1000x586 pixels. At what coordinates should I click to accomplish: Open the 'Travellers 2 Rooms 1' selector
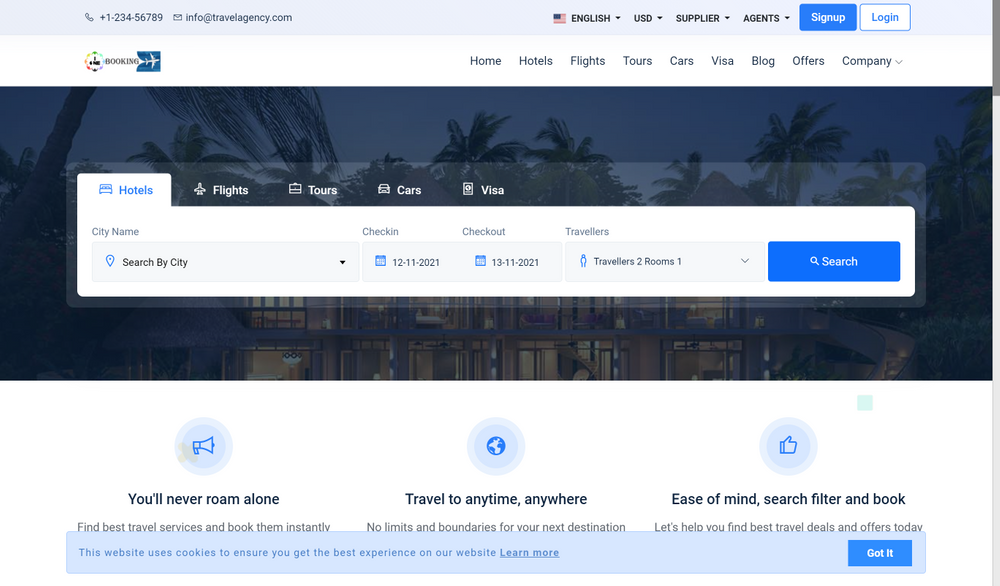pyautogui.click(x=663, y=261)
